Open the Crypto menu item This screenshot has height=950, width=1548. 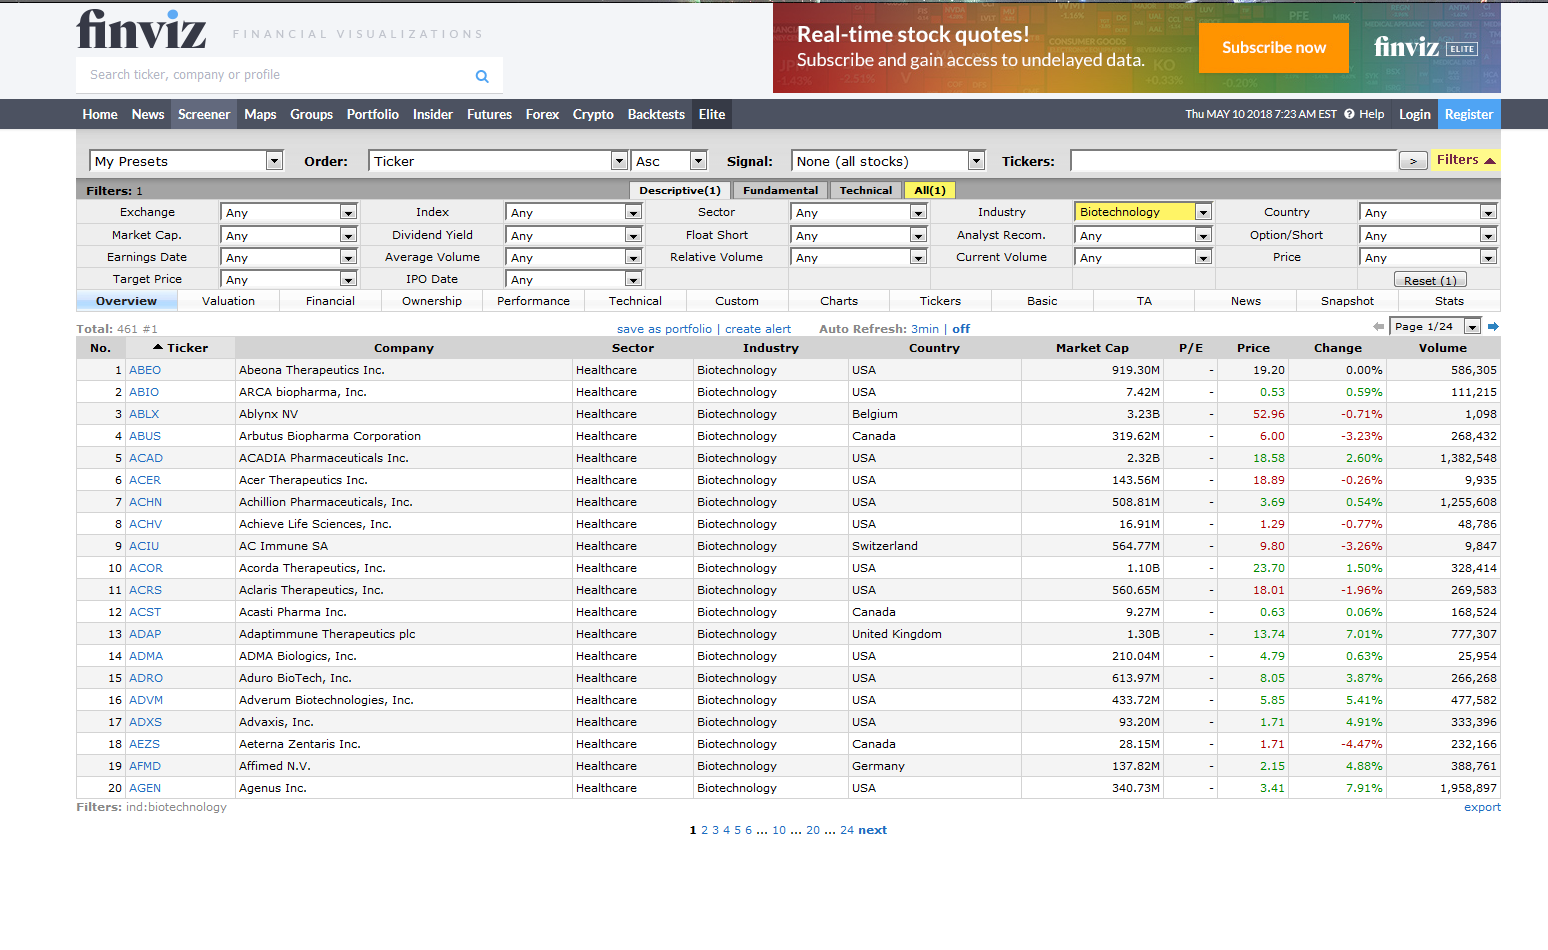[593, 114]
